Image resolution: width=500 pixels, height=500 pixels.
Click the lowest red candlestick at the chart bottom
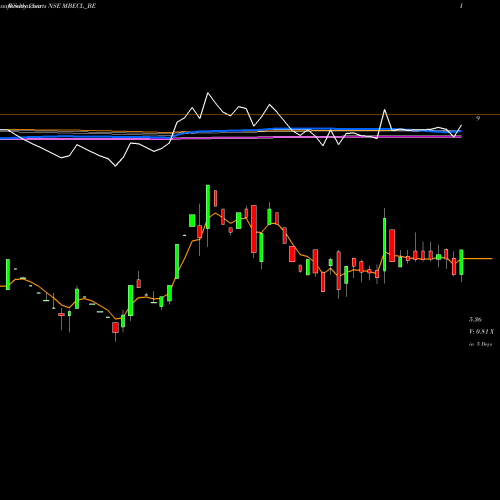click(x=115, y=327)
